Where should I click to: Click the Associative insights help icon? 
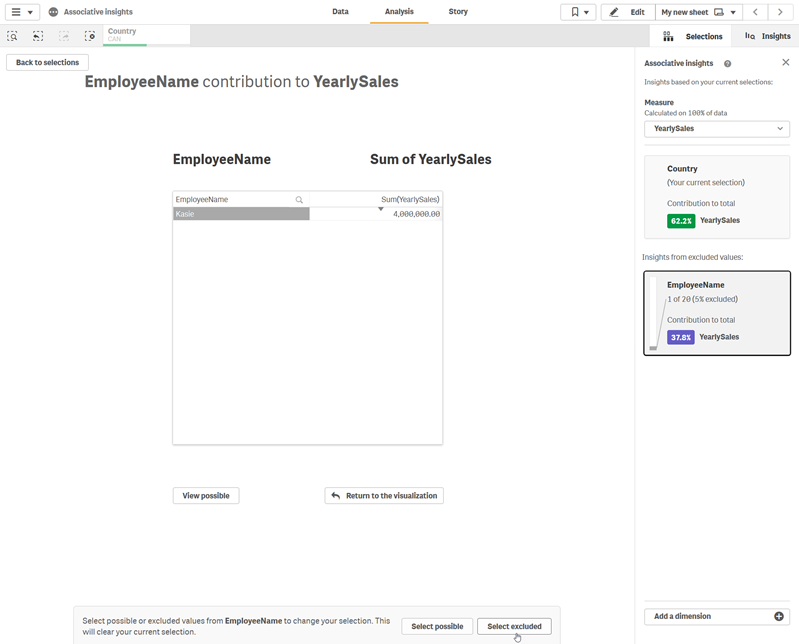[727, 64]
